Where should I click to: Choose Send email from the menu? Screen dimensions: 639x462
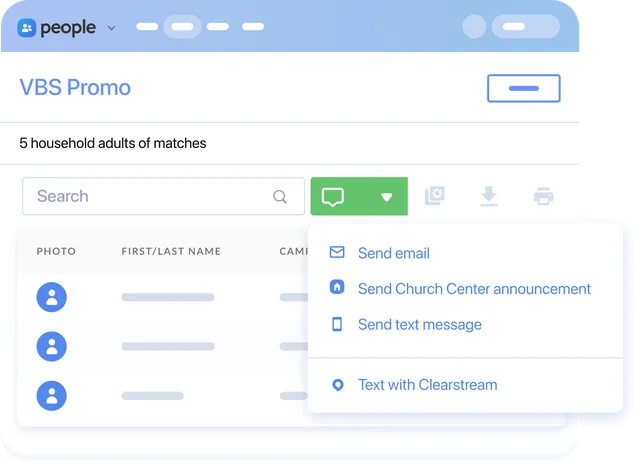(x=394, y=253)
